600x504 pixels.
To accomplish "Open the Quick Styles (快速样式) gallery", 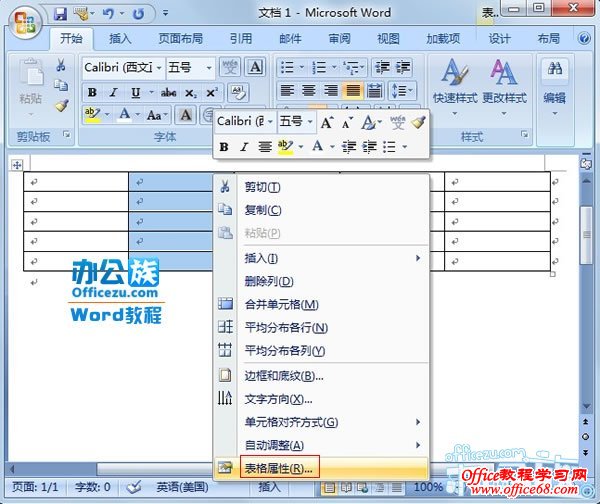I will 455,86.
